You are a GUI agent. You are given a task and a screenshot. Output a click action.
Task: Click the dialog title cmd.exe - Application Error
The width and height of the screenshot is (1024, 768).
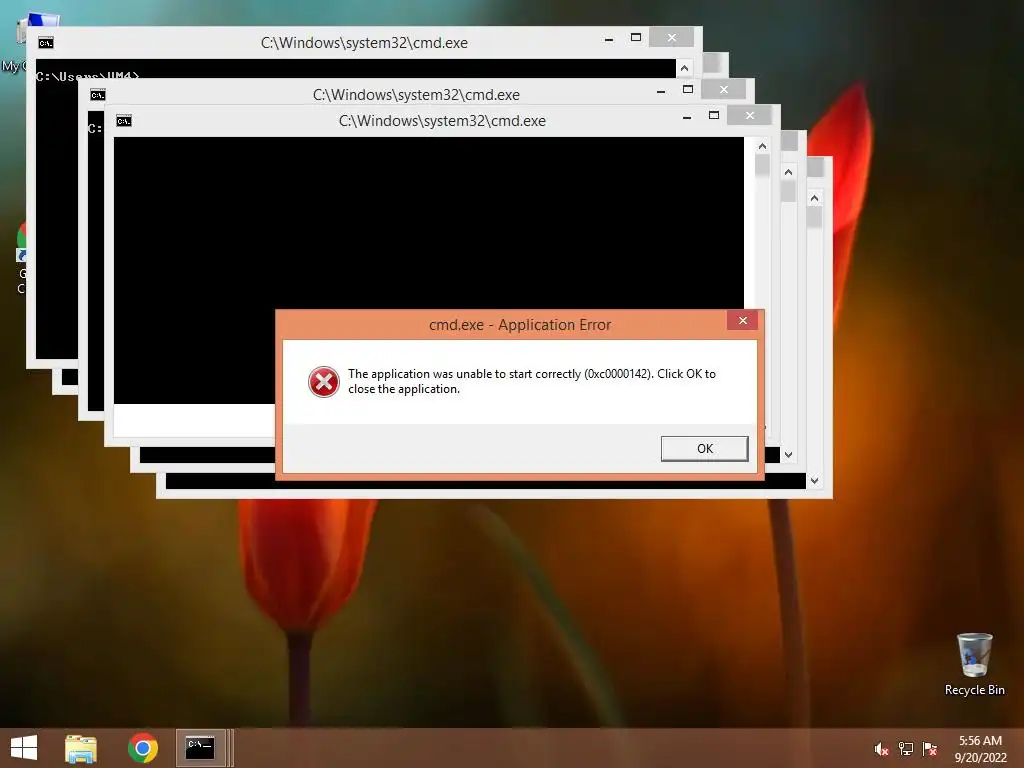[x=520, y=325]
